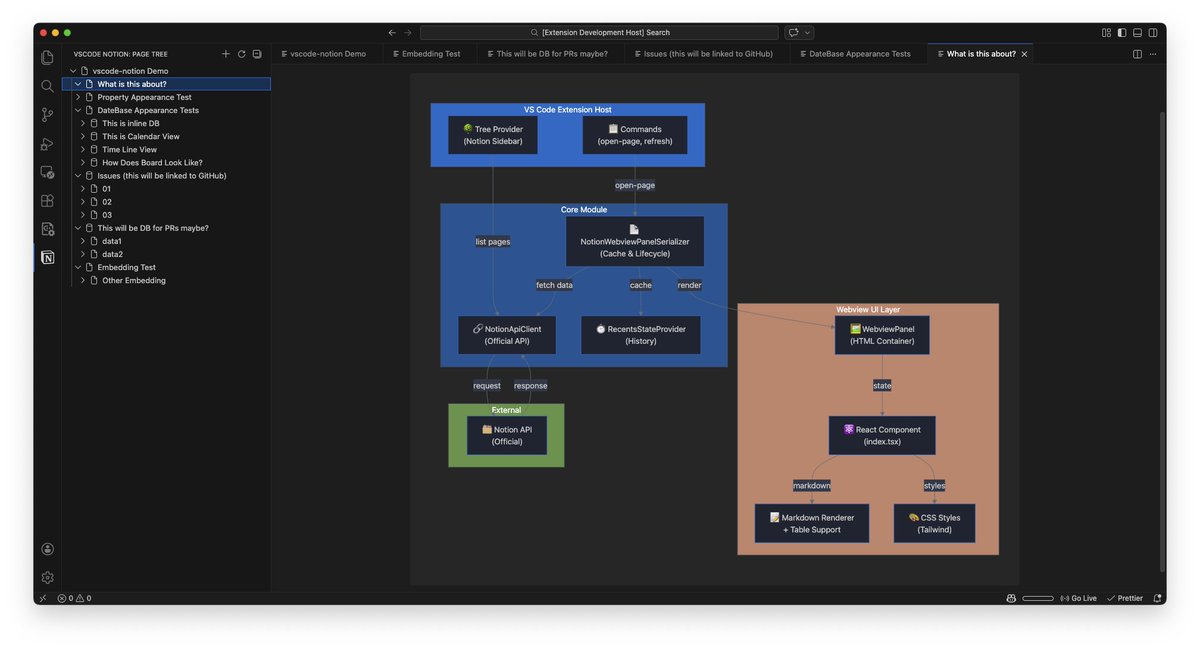1200x649 pixels.
Task: Toggle bottom panel visibility
Action: coord(1138,33)
